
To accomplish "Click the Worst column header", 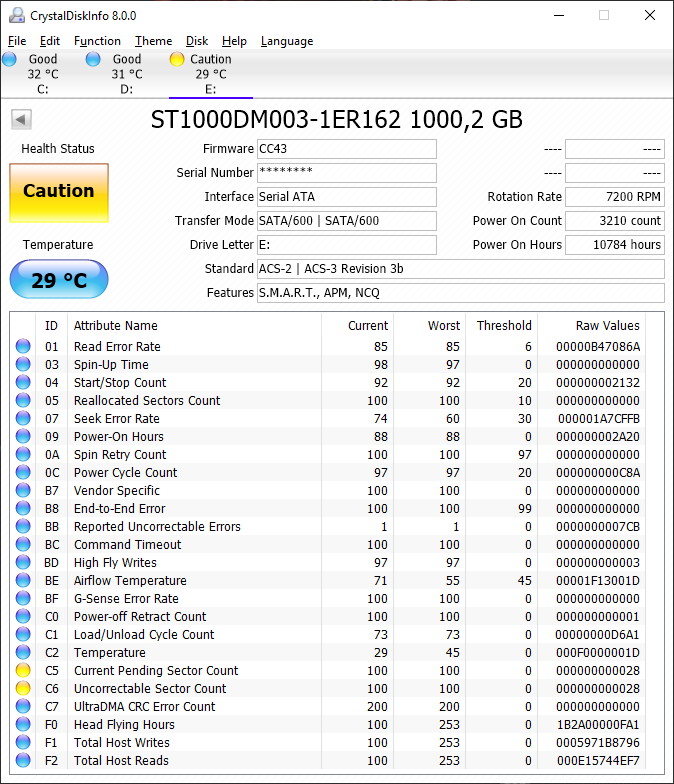I will (444, 326).
